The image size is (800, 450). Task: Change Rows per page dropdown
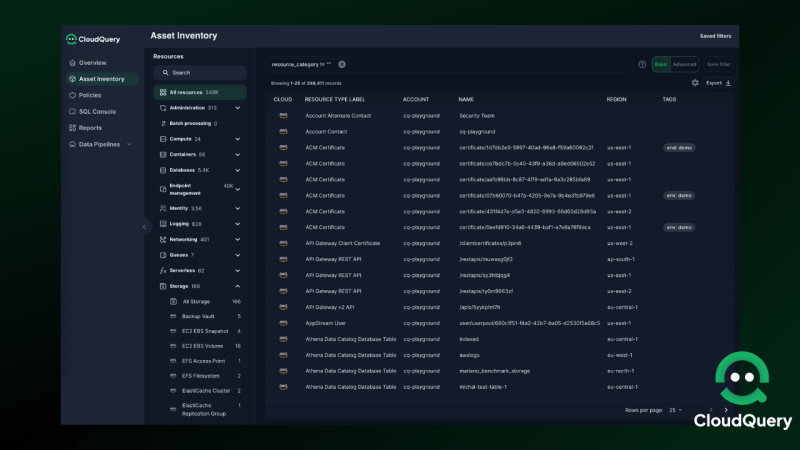[676, 410]
